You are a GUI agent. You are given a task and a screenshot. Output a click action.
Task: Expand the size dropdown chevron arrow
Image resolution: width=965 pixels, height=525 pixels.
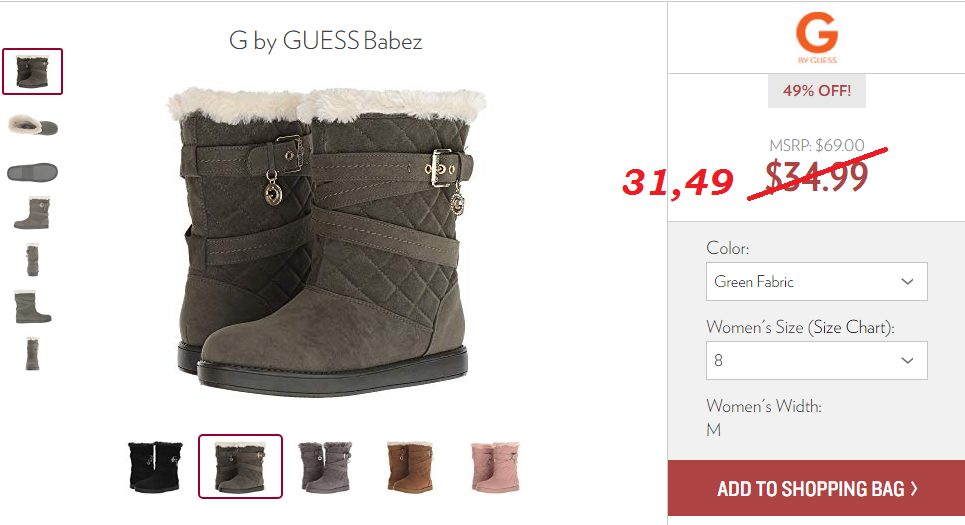coord(907,360)
